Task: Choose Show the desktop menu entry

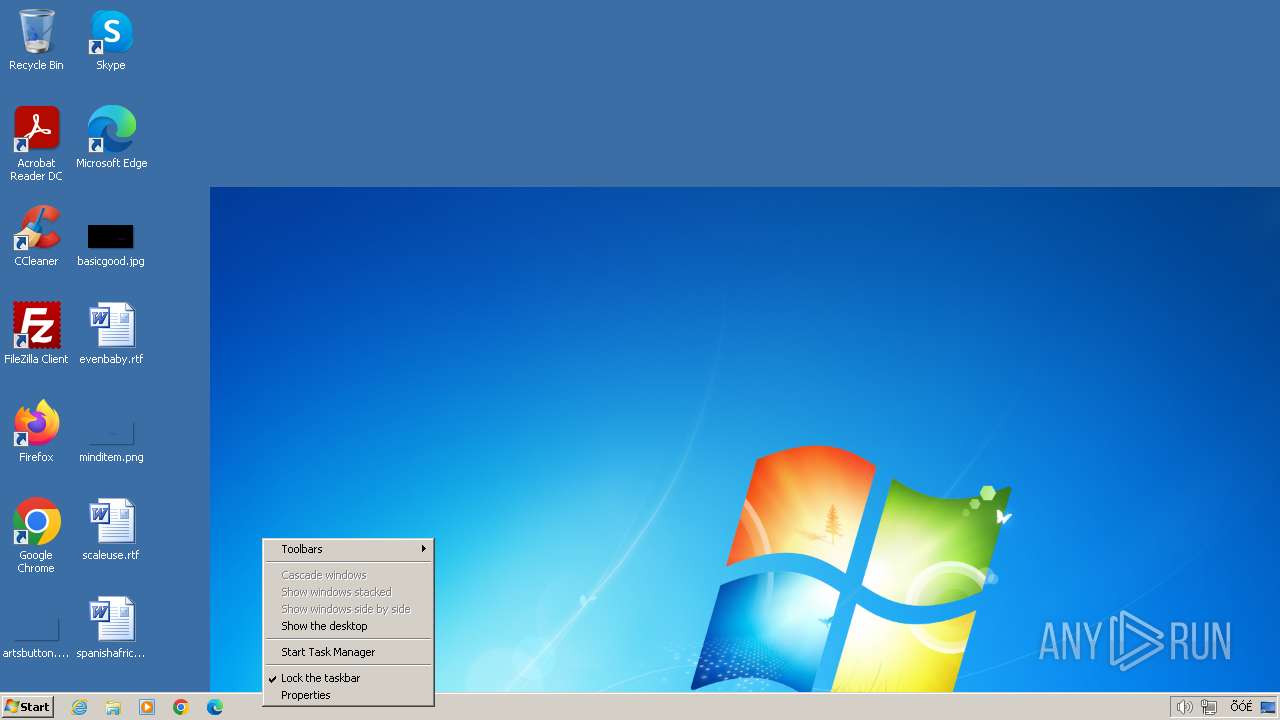Action: (x=348, y=626)
